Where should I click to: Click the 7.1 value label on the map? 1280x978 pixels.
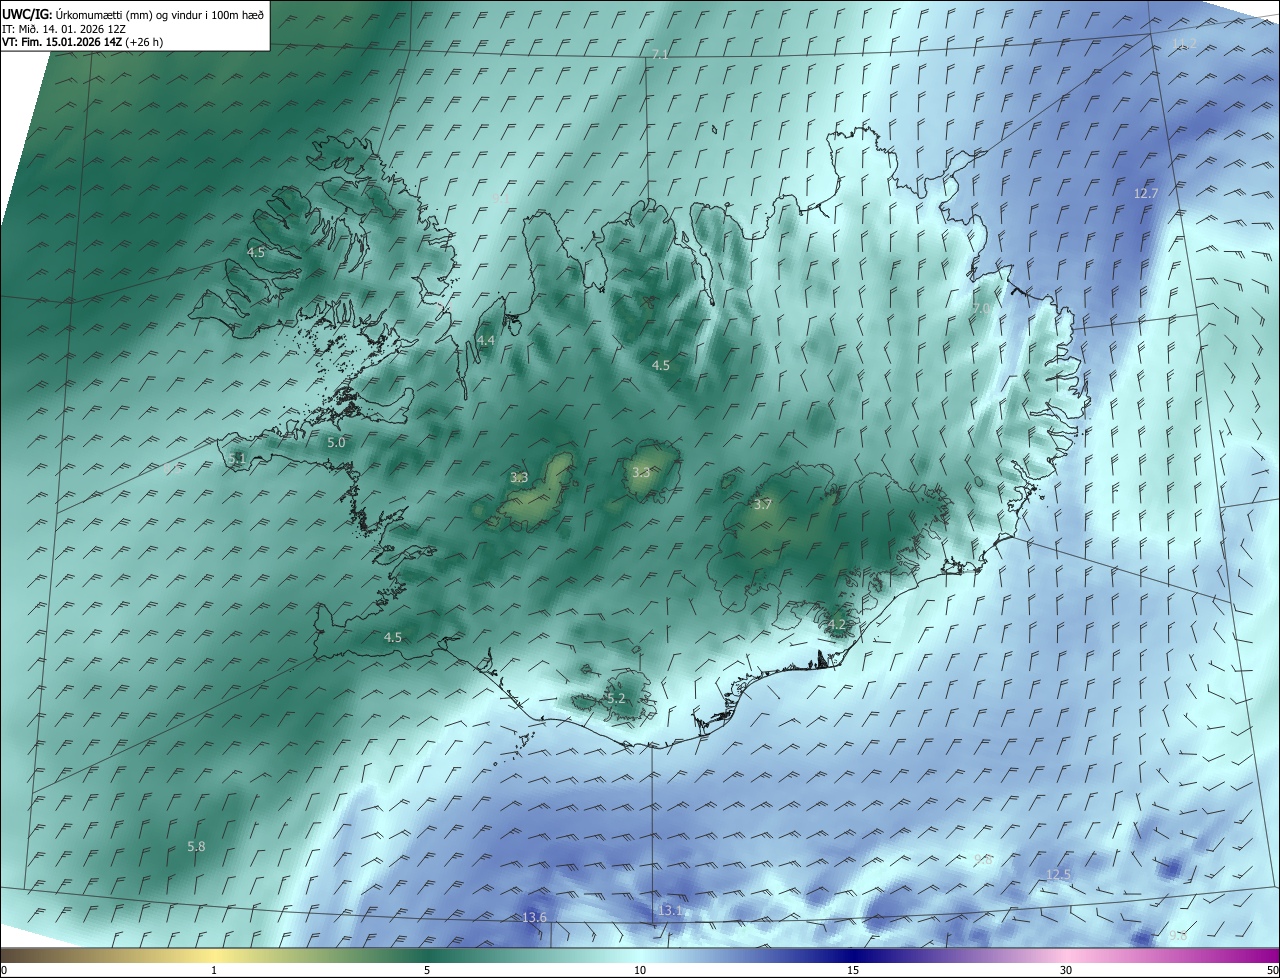click(660, 55)
